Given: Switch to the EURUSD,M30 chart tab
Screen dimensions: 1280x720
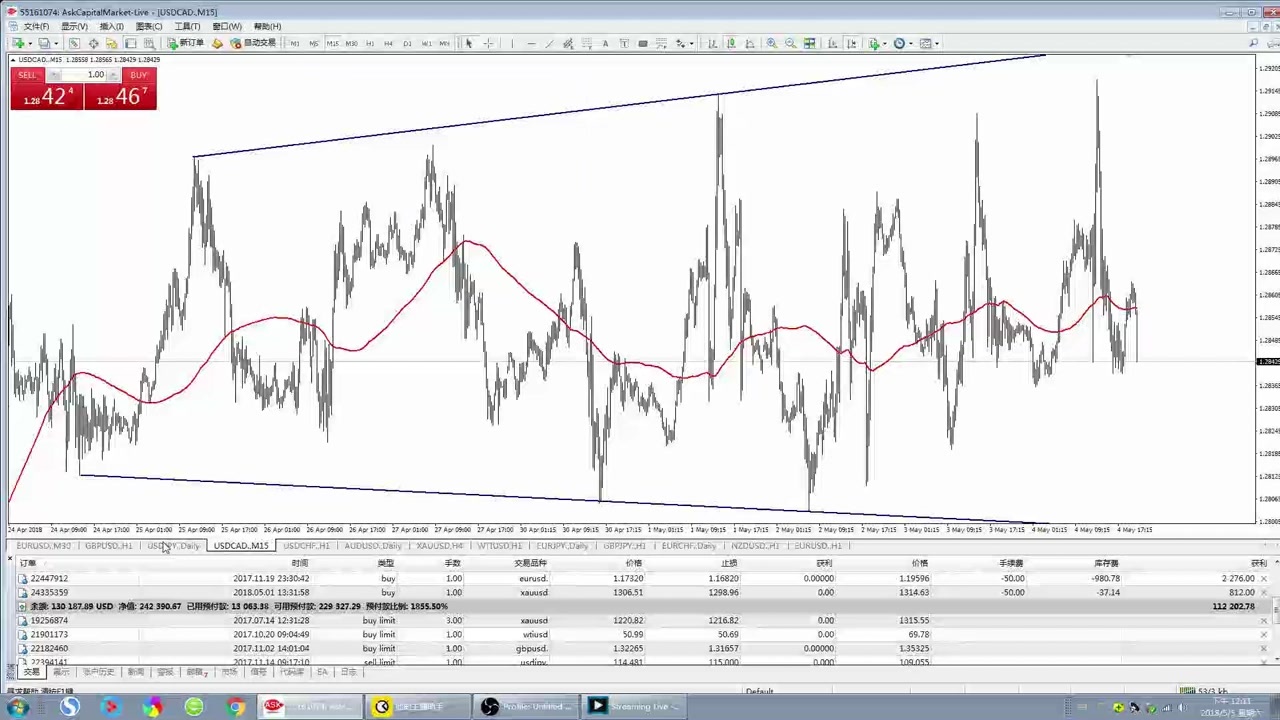Looking at the screenshot, I should tap(43, 546).
